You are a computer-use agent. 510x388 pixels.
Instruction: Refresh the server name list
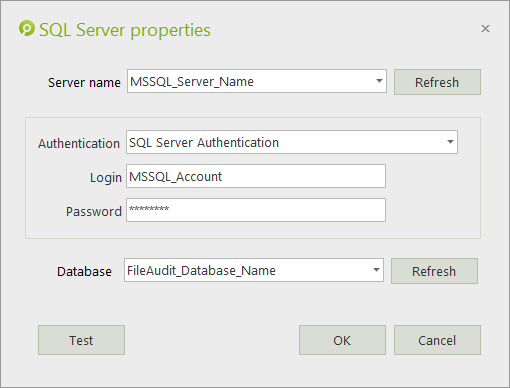point(437,82)
